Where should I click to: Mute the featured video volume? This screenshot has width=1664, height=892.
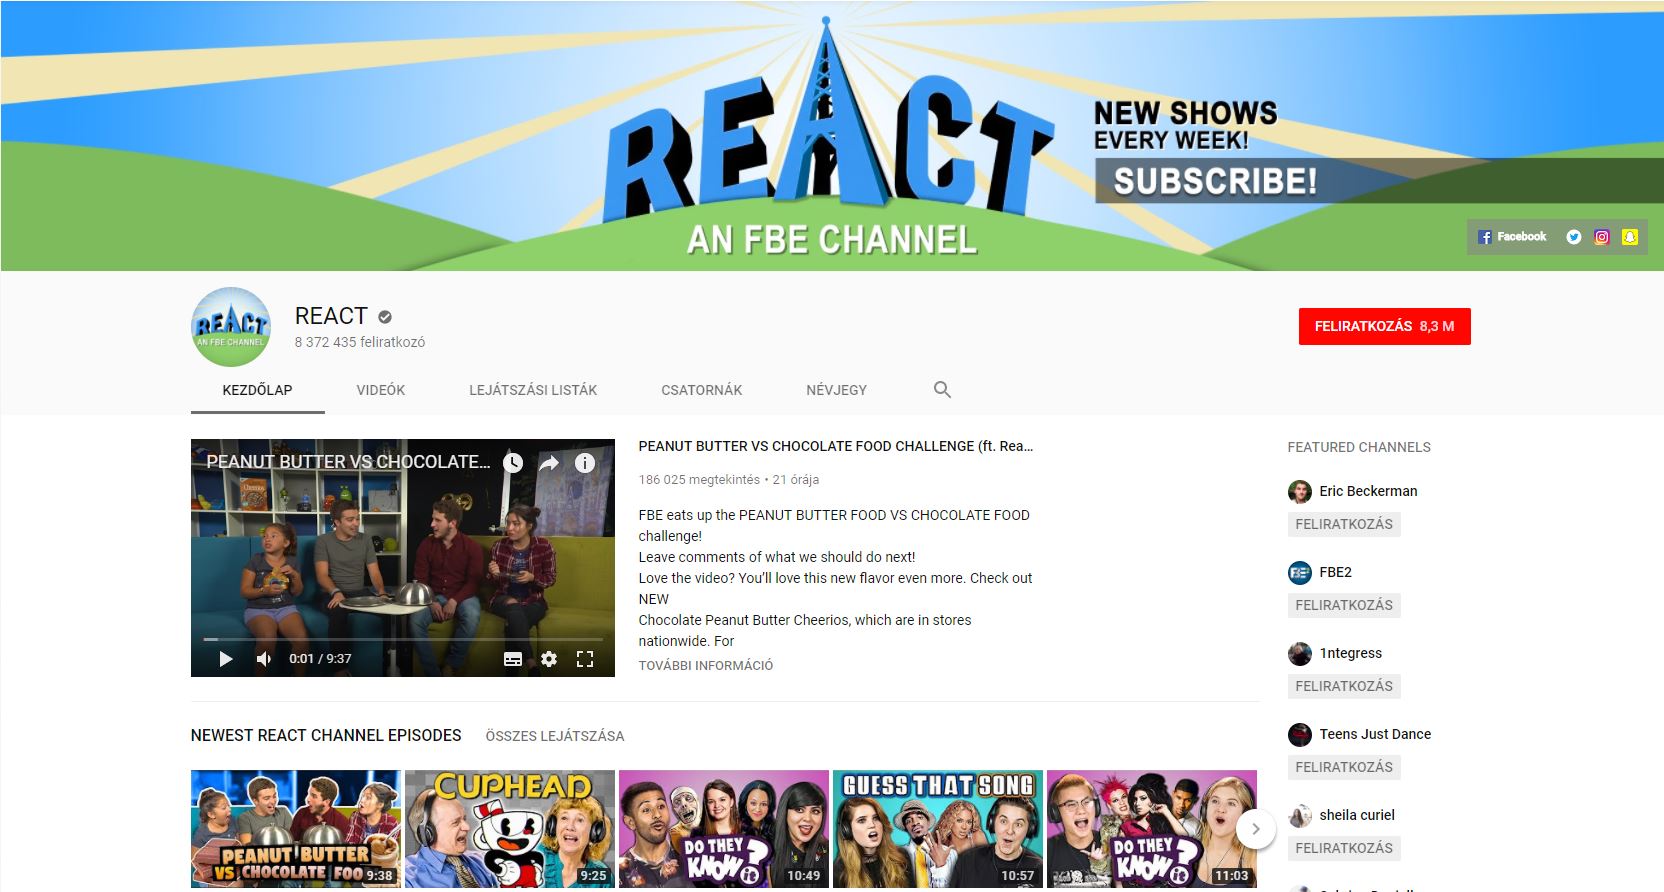[x=264, y=659]
